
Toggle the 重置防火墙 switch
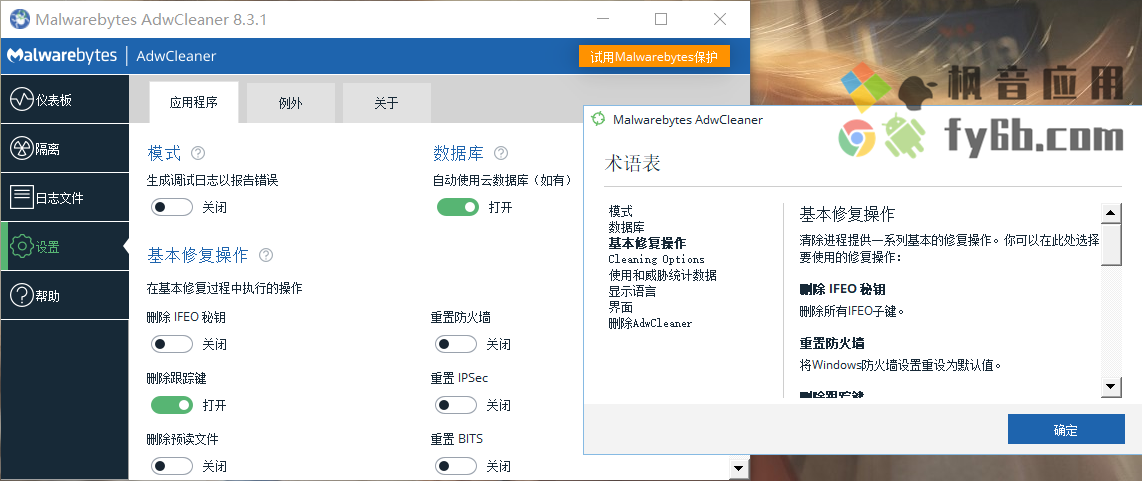[456, 344]
